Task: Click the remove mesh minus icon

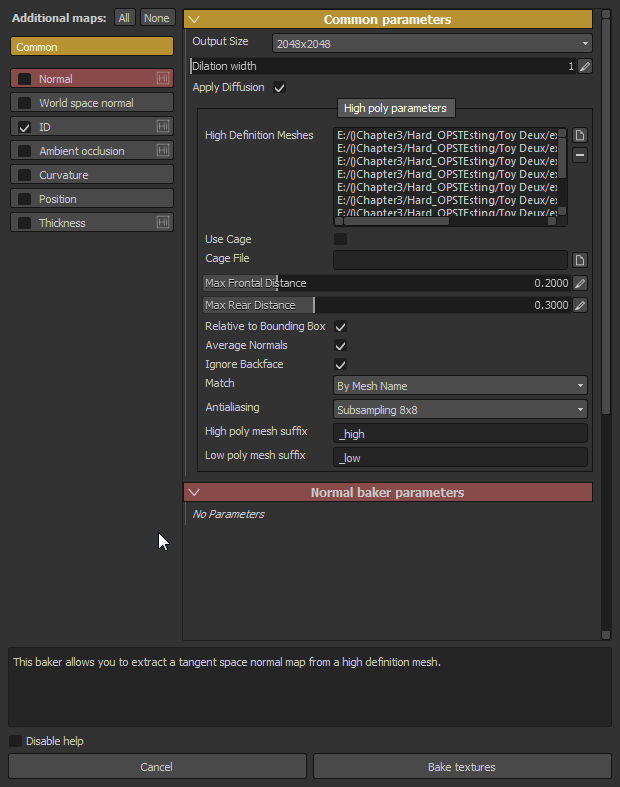Action: point(580,155)
